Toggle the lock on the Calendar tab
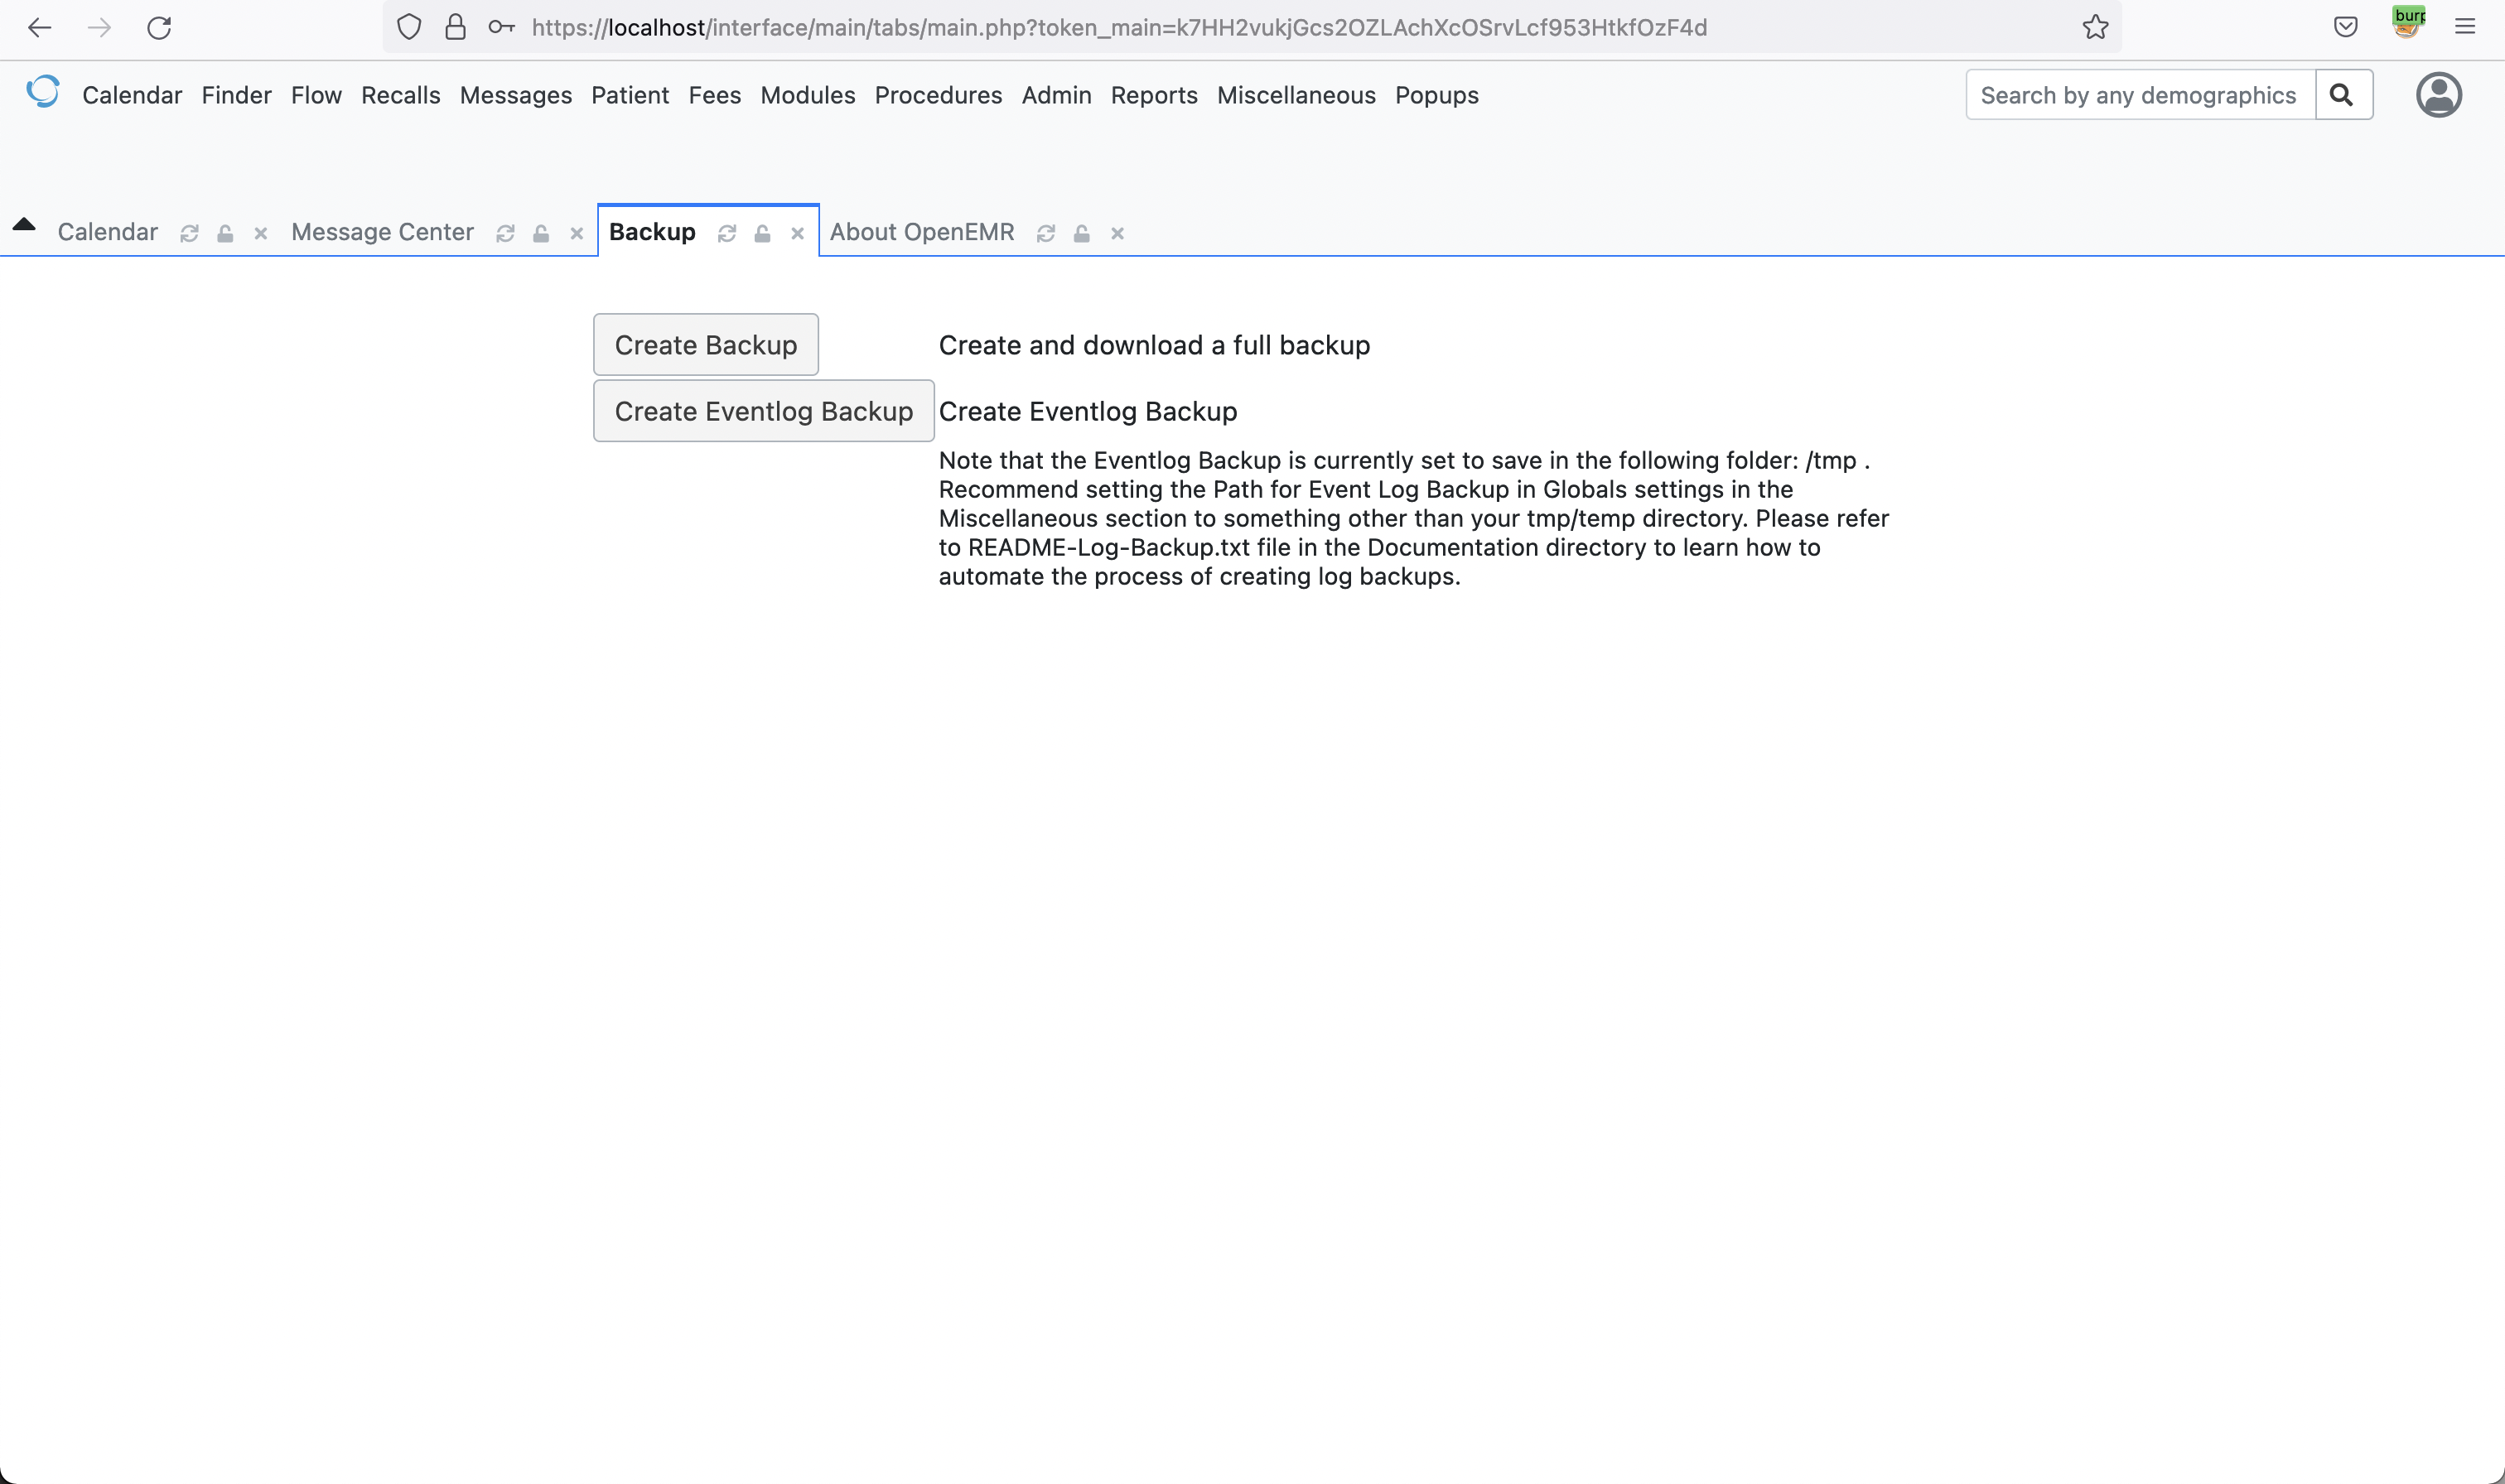 (225, 233)
